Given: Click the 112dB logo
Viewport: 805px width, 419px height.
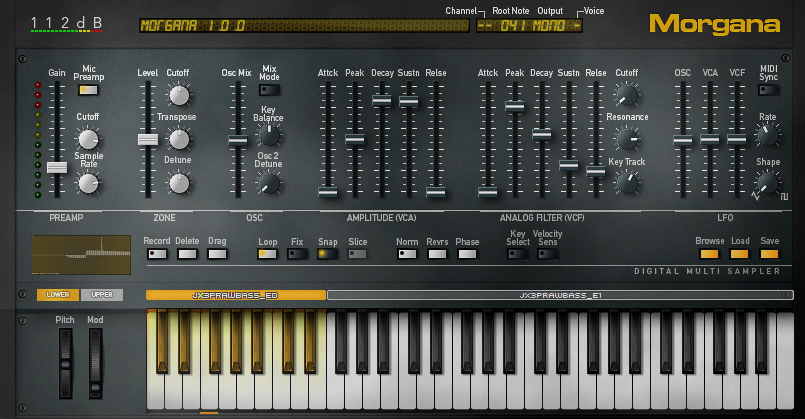Looking at the screenshot, I should click(66, 23).
